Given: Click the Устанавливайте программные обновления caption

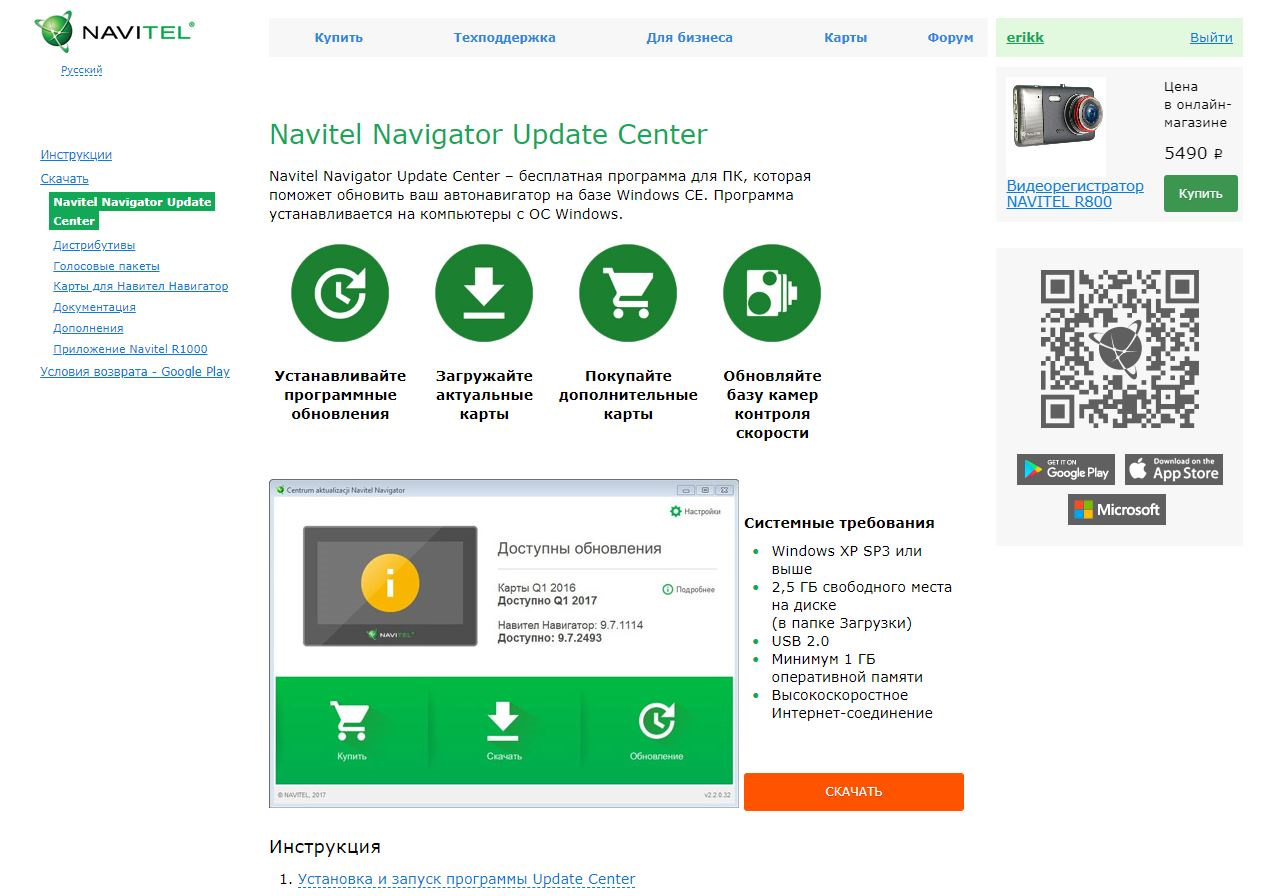Looking at the screenshot, I should [340, 395].
